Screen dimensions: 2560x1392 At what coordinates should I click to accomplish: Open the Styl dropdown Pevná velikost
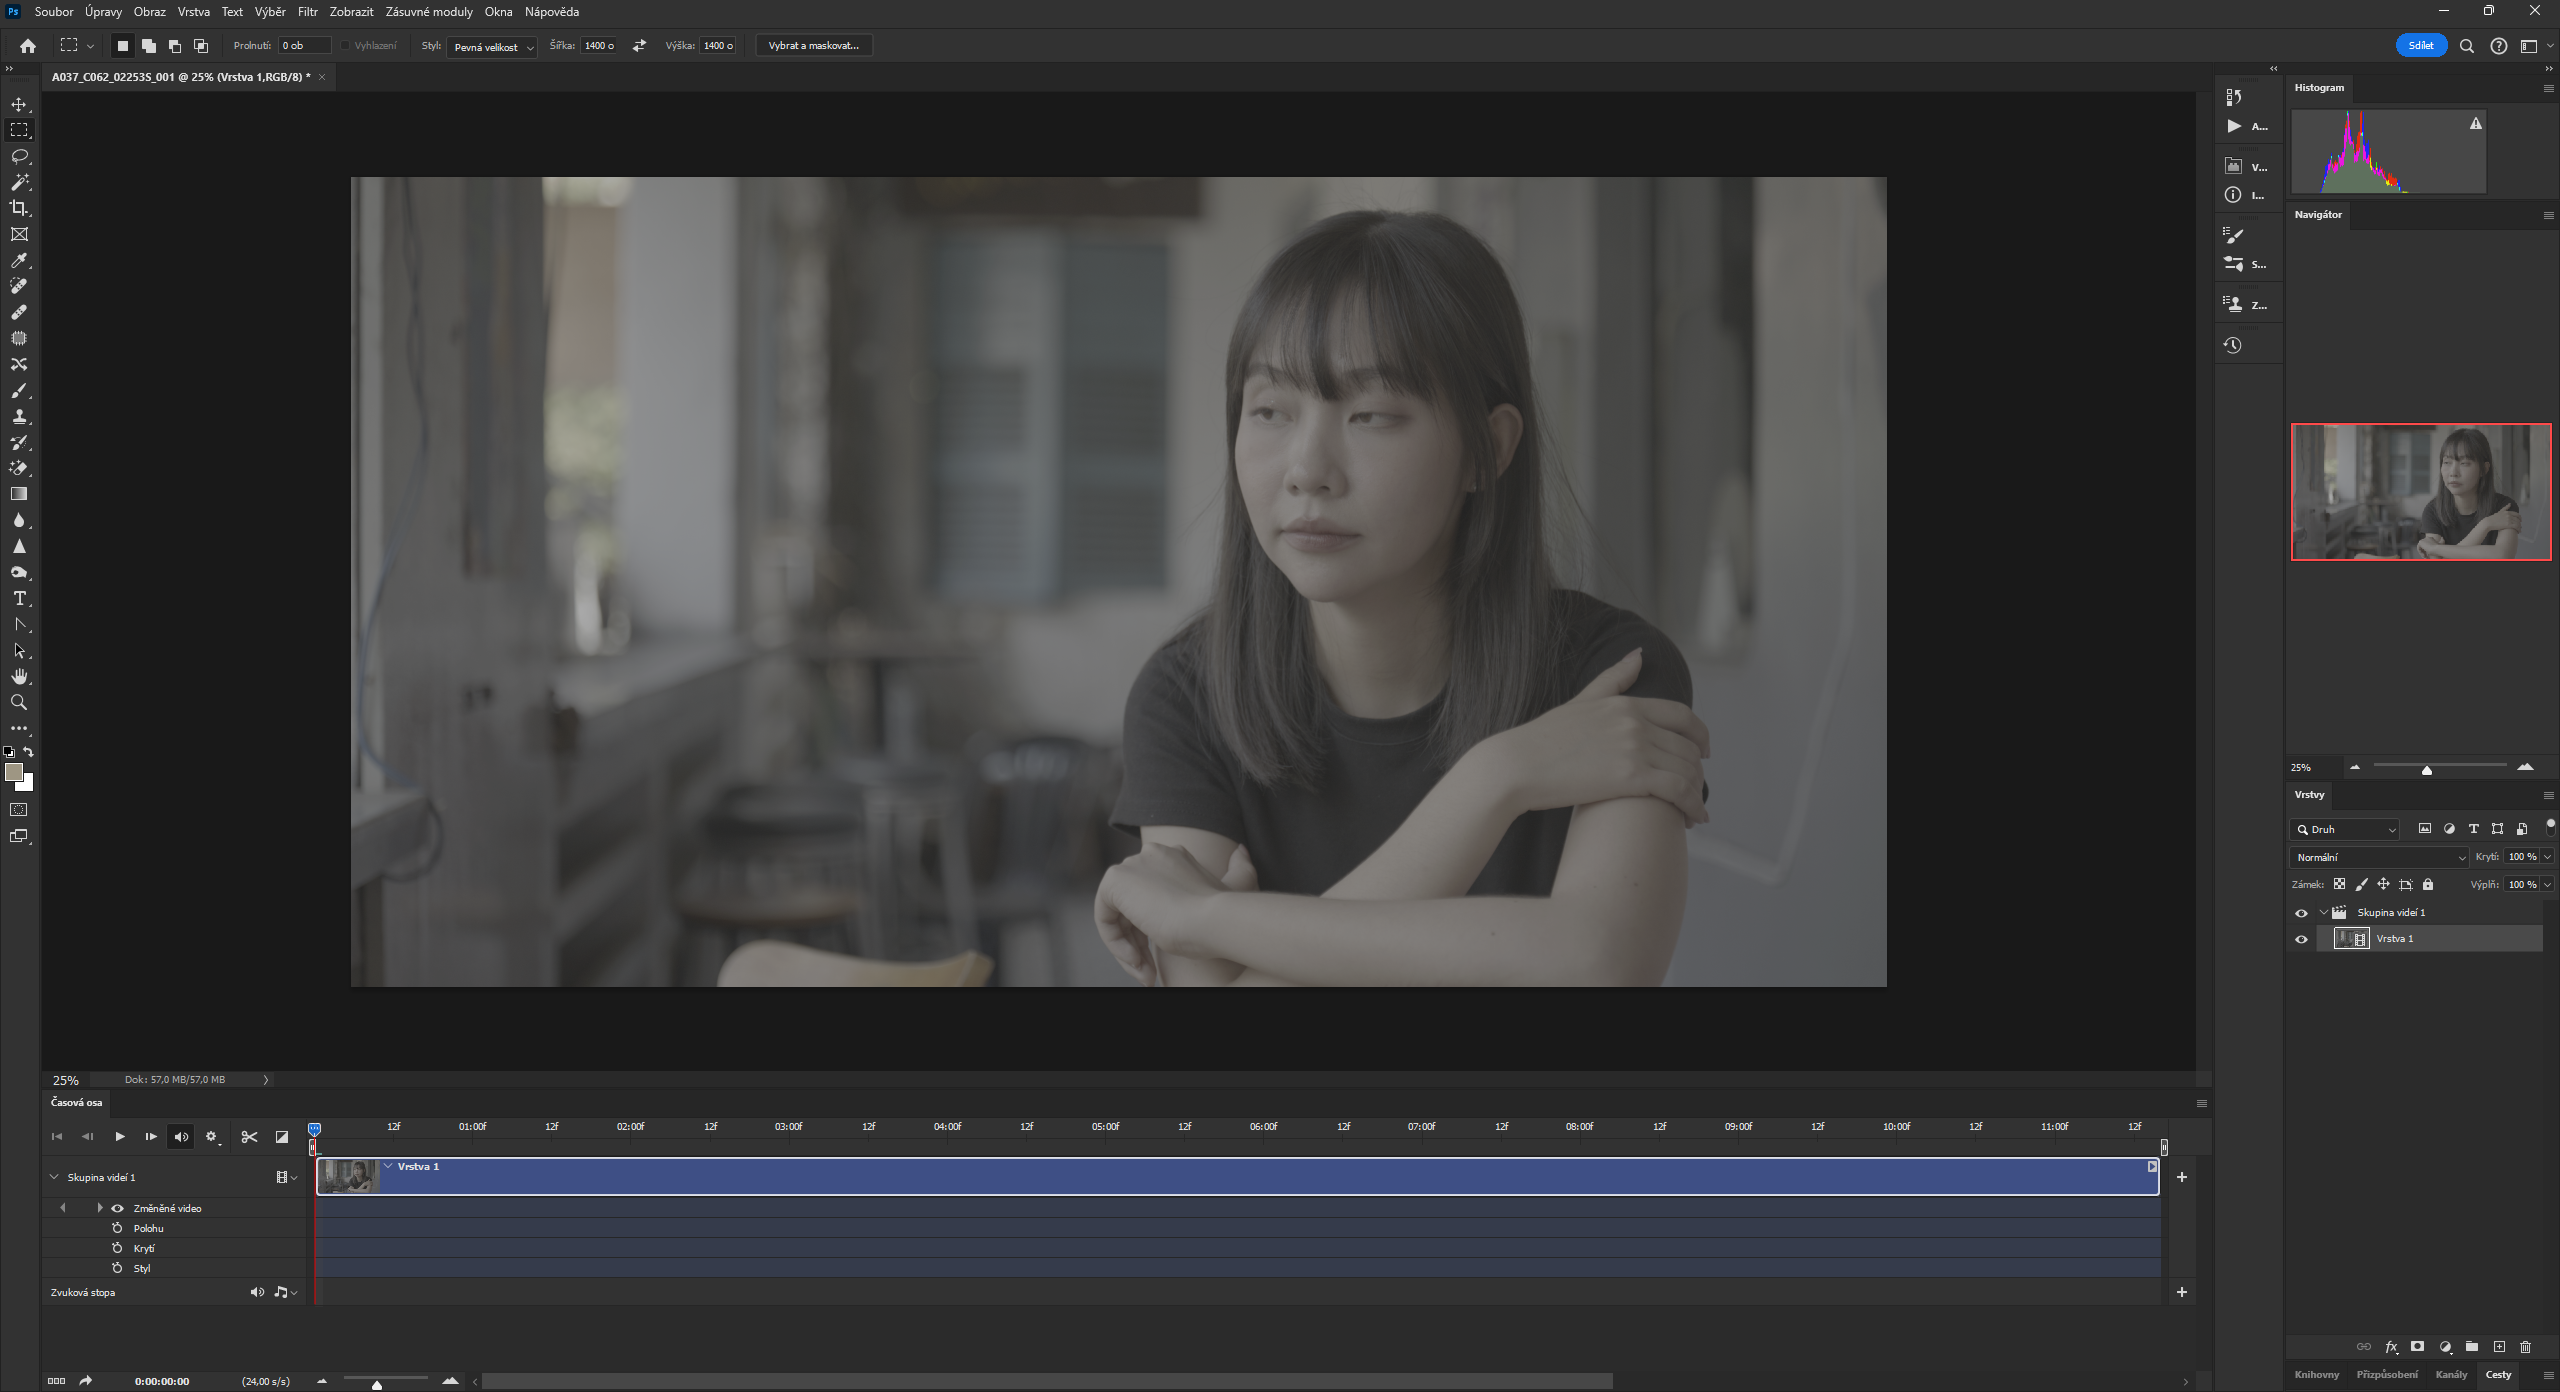tap(492, 46)
